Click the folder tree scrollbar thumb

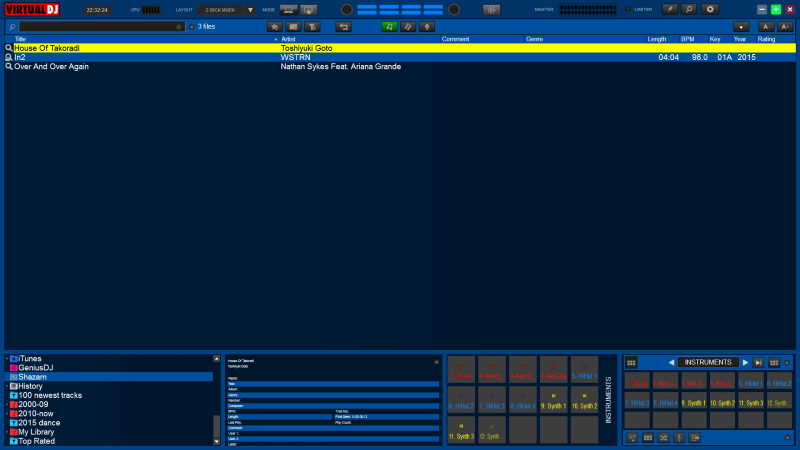click(x=216, y=426)
